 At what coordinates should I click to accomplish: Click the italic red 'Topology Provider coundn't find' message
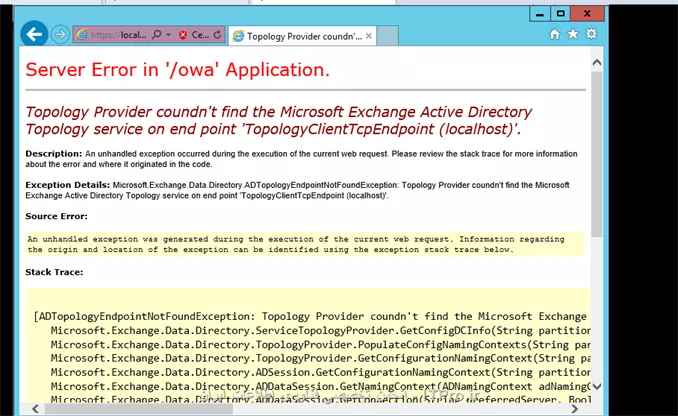[278, 121]
